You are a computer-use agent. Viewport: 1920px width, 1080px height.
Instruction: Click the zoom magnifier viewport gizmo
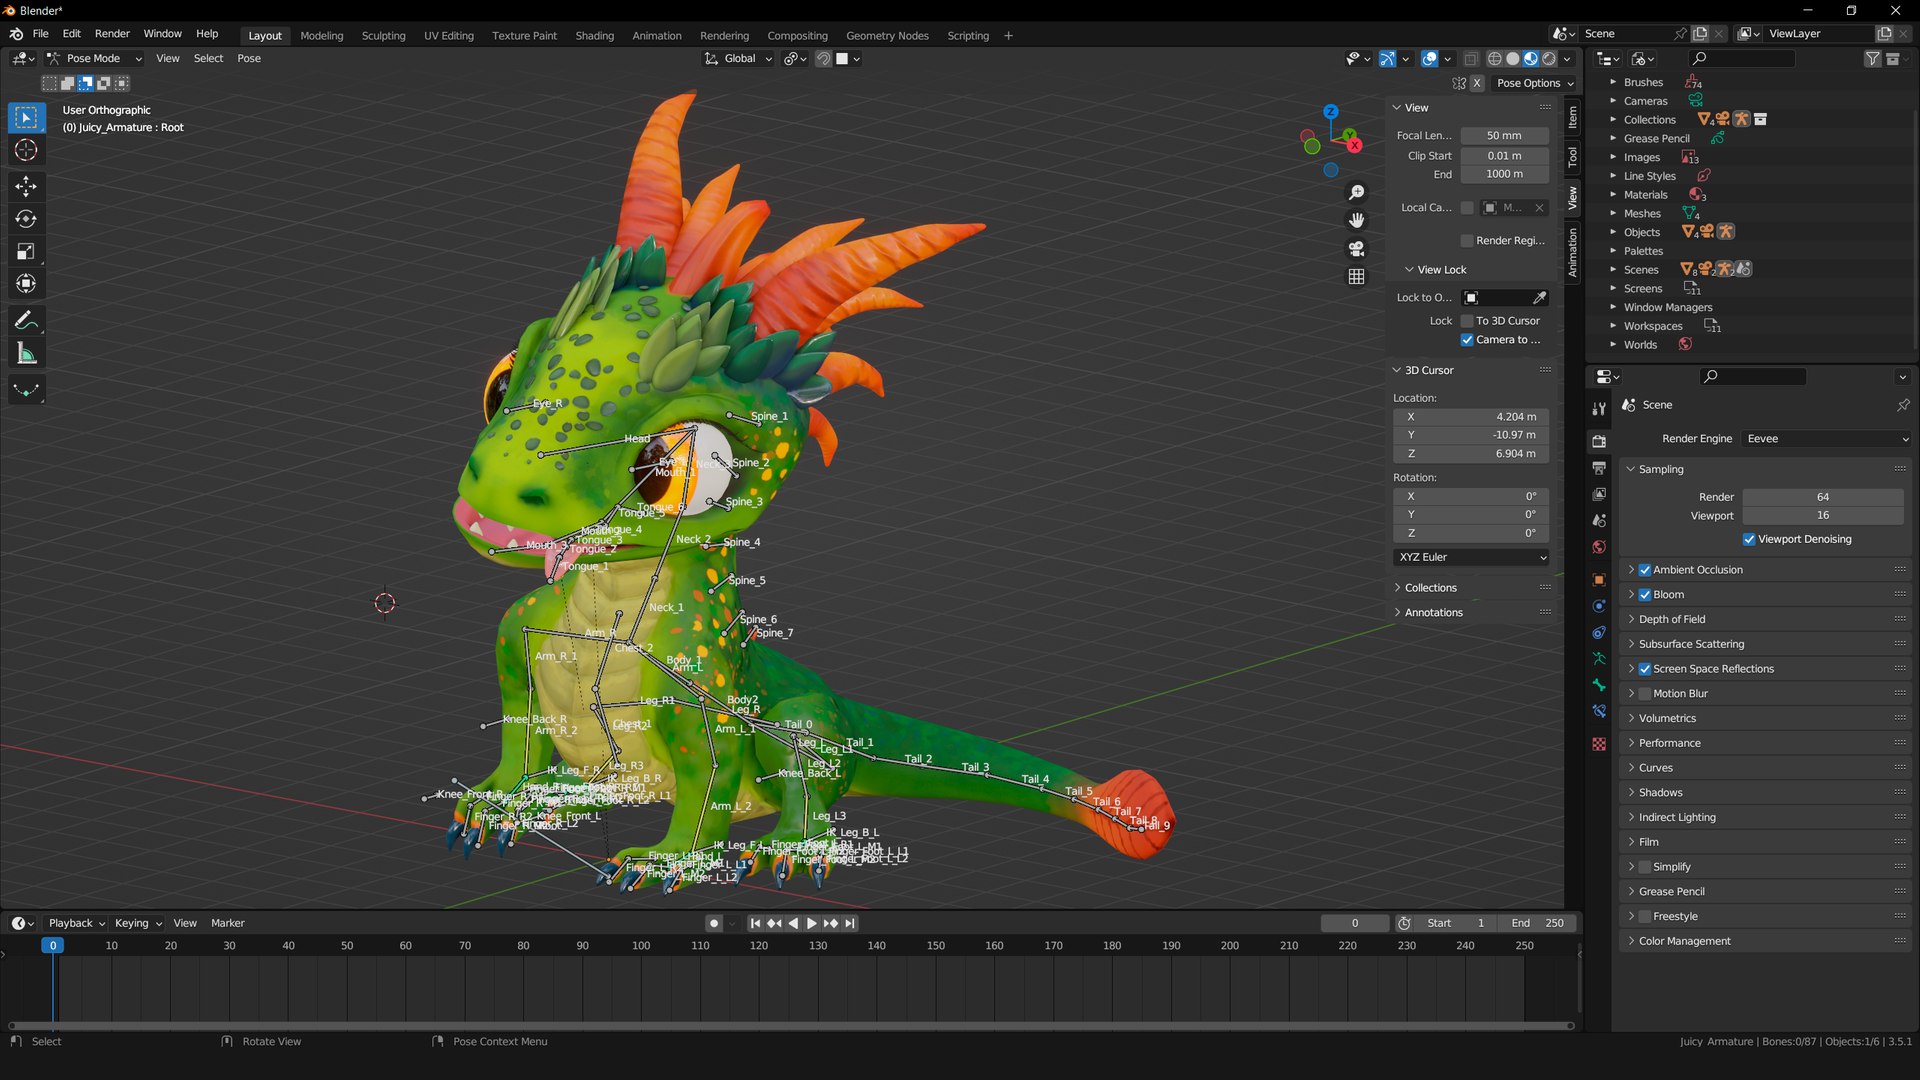1356,192
